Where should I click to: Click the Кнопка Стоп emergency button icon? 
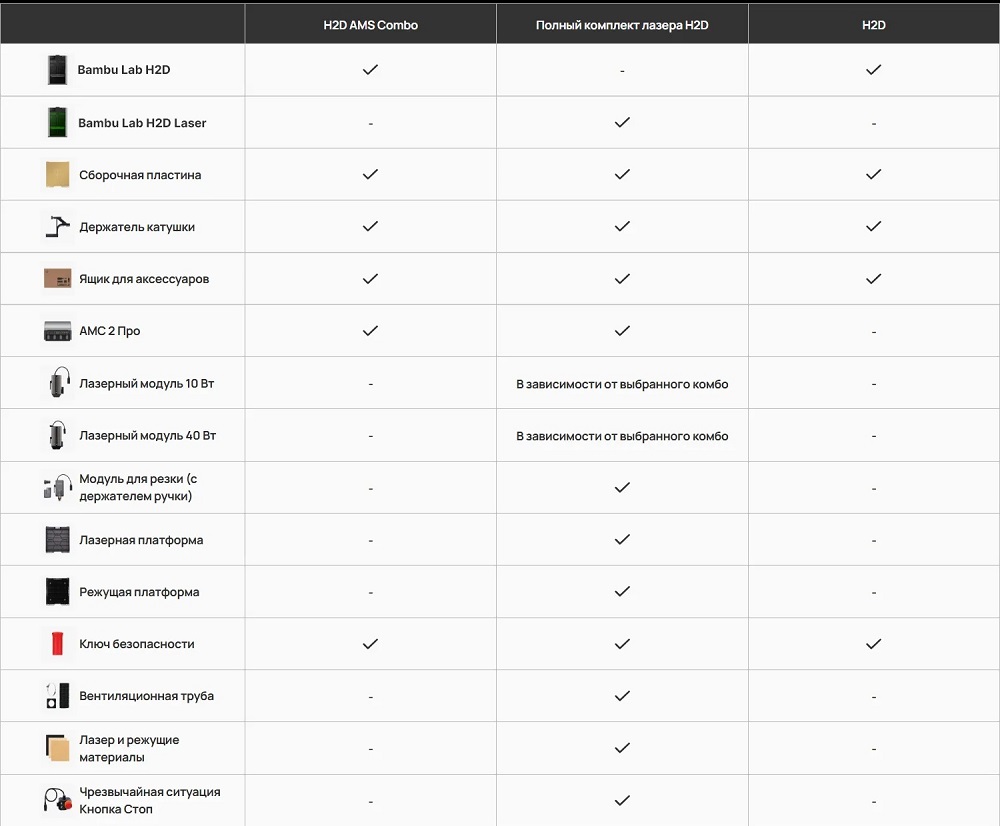[x=57, y=800]
